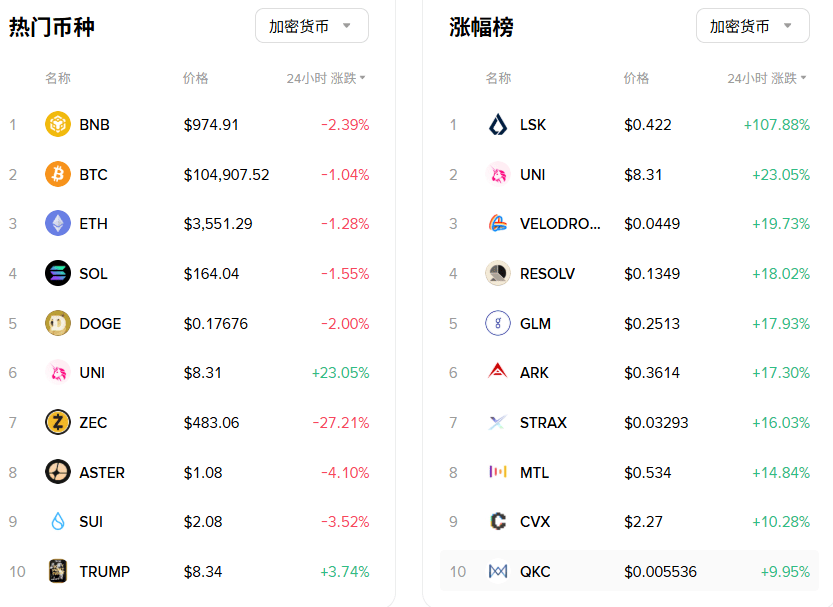
Task: Click the ETH ethereum icon
Action: pos(58,223)
